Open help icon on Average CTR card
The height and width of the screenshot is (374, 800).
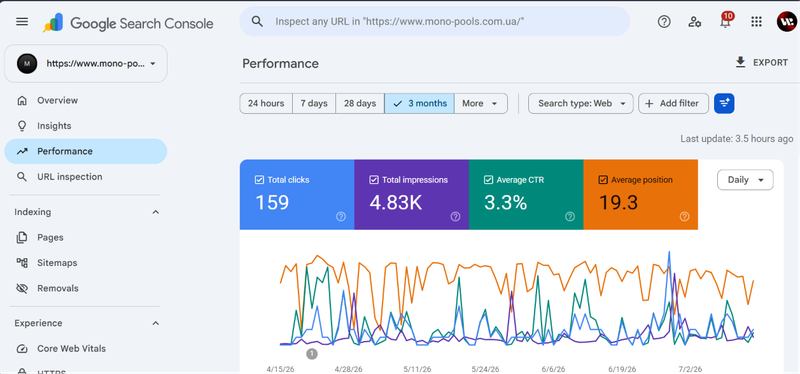(x=570, y=217)
